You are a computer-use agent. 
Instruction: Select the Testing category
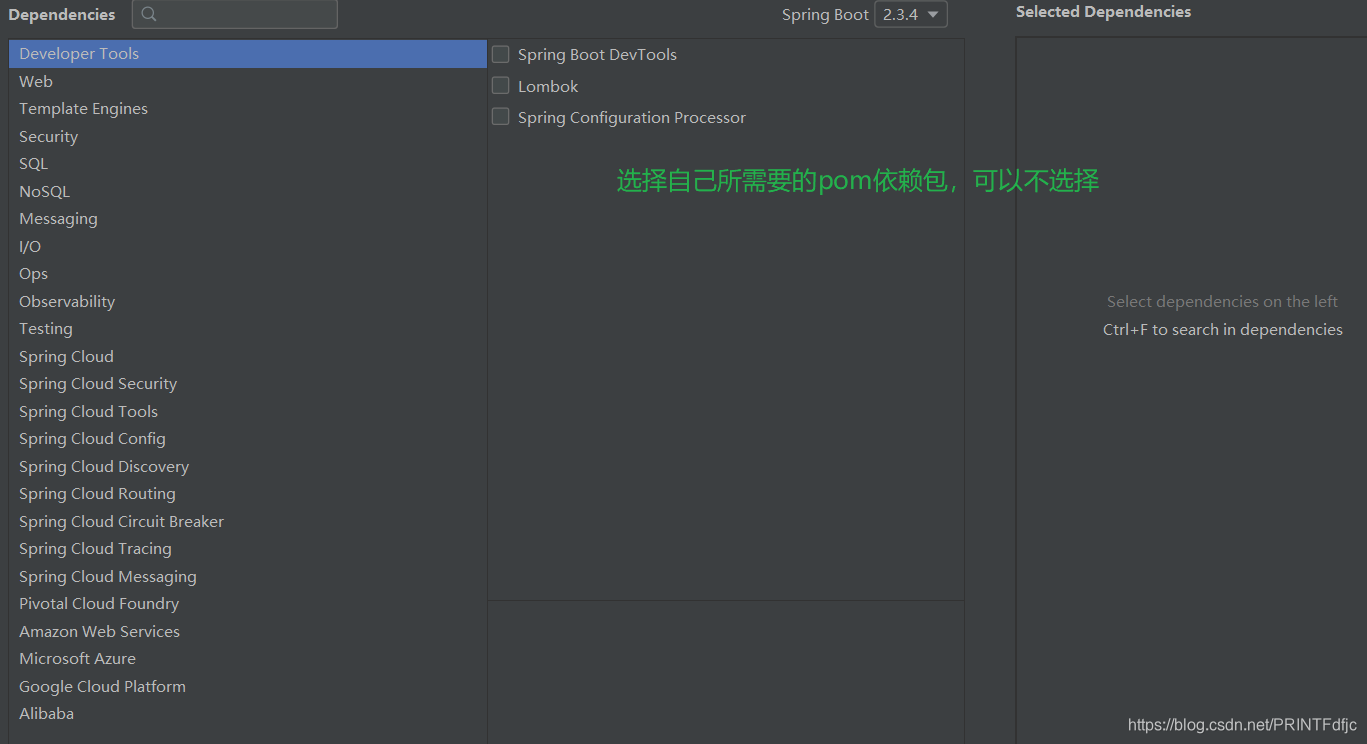pos(247,329)
